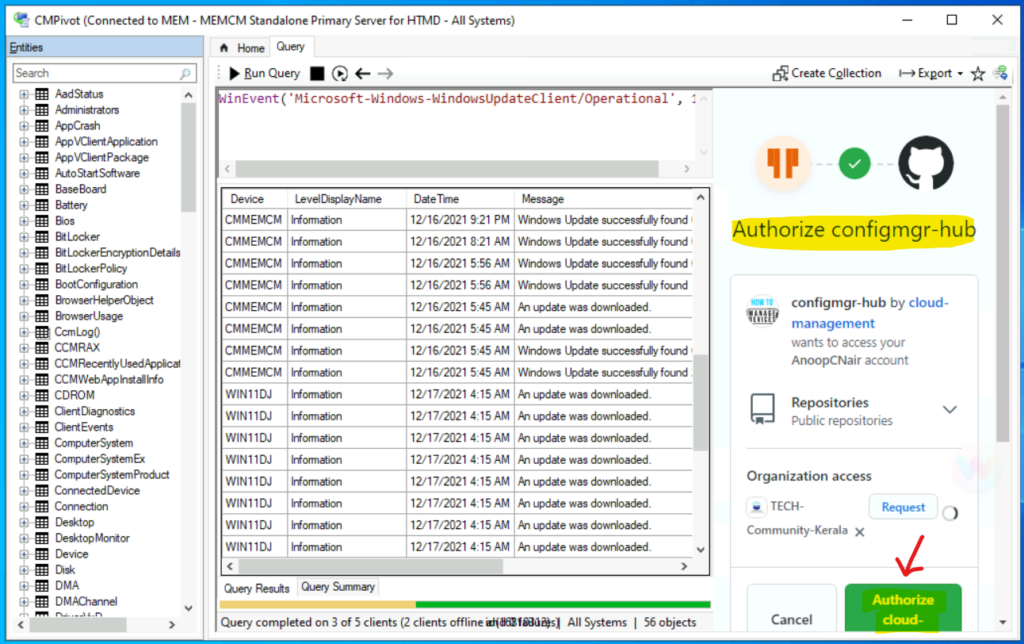Click the favorites star icon

pos(978,73)
